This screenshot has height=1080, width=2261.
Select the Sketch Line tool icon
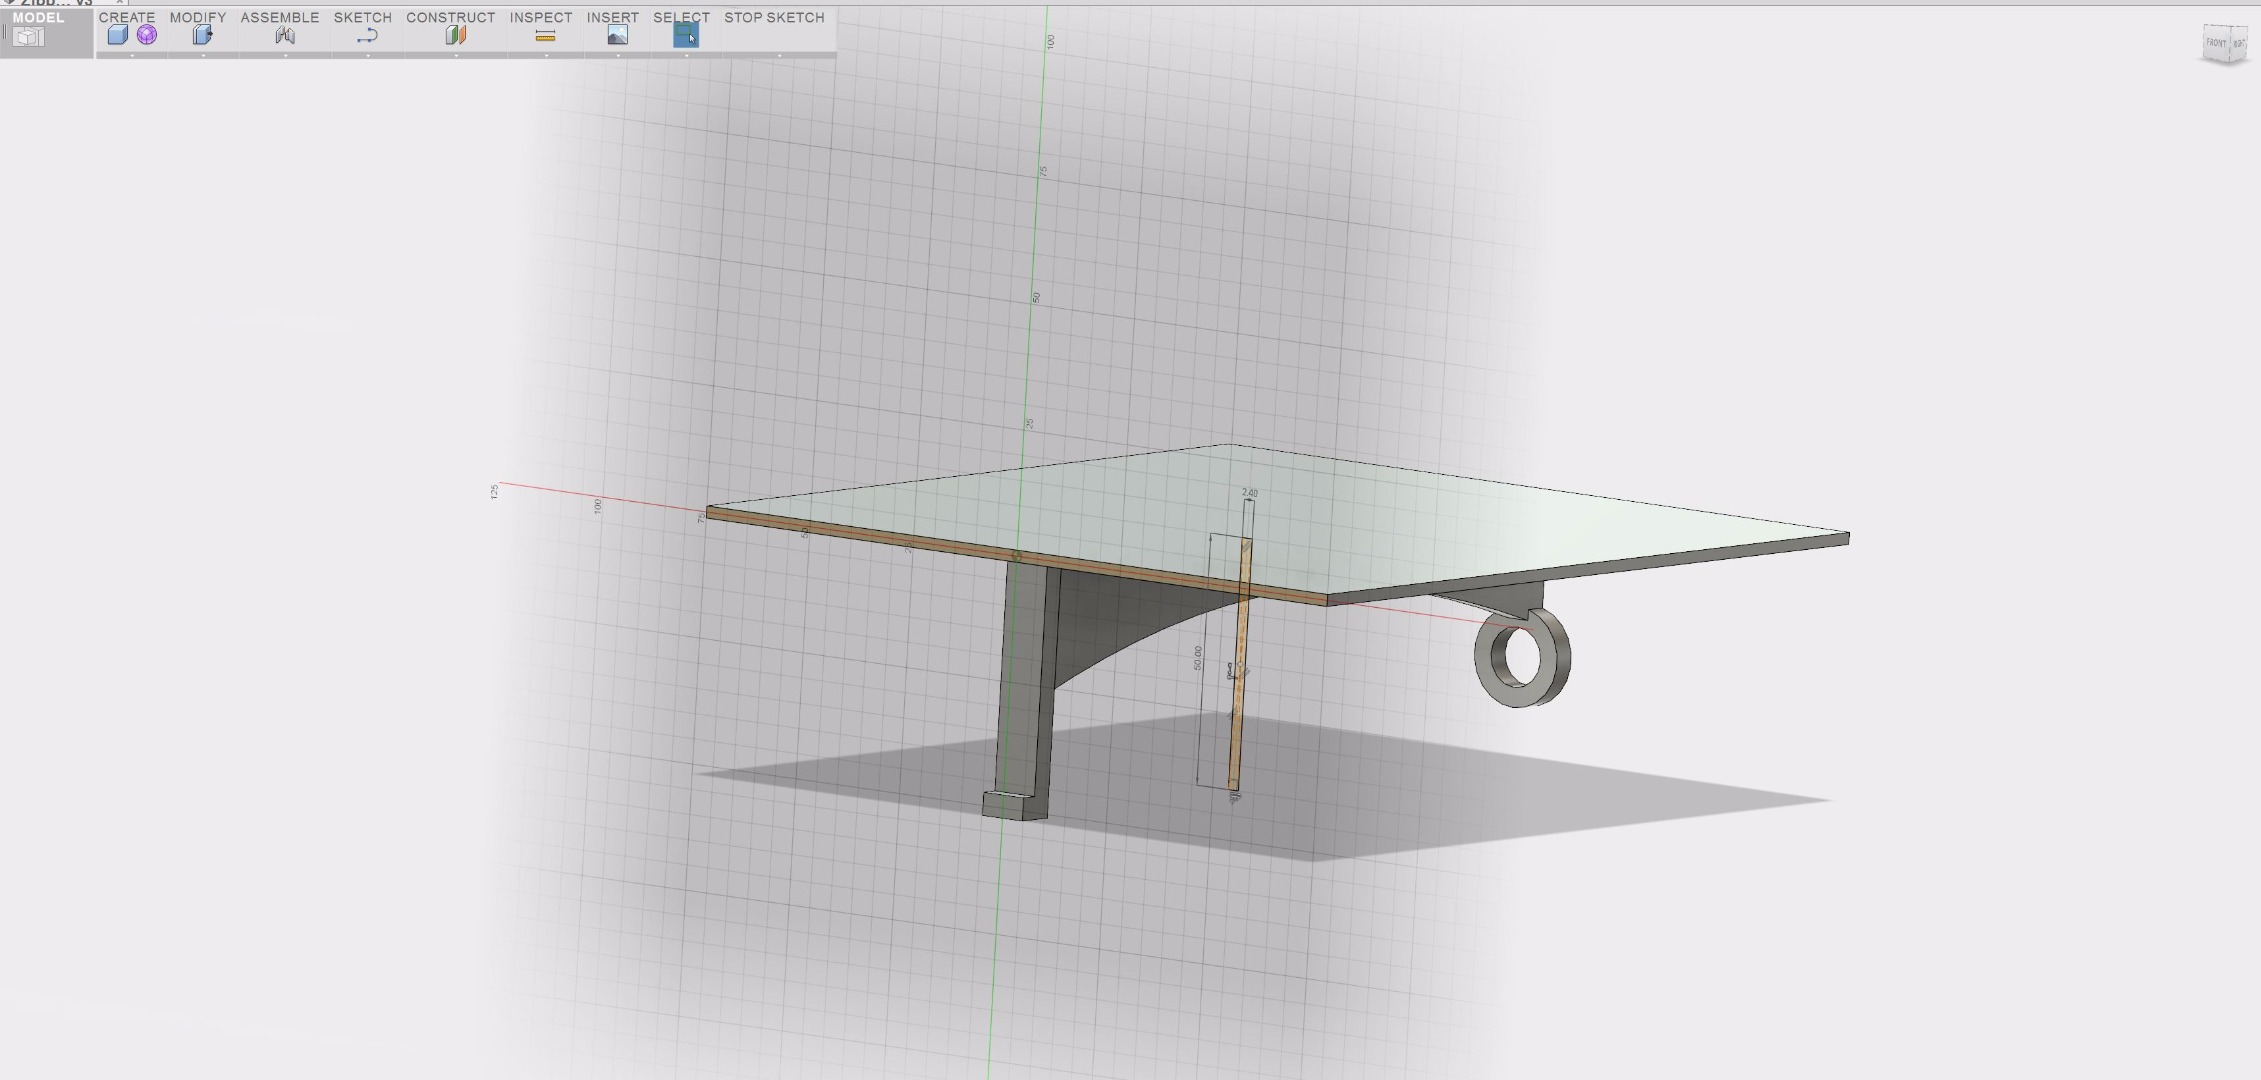coord(367,36)
